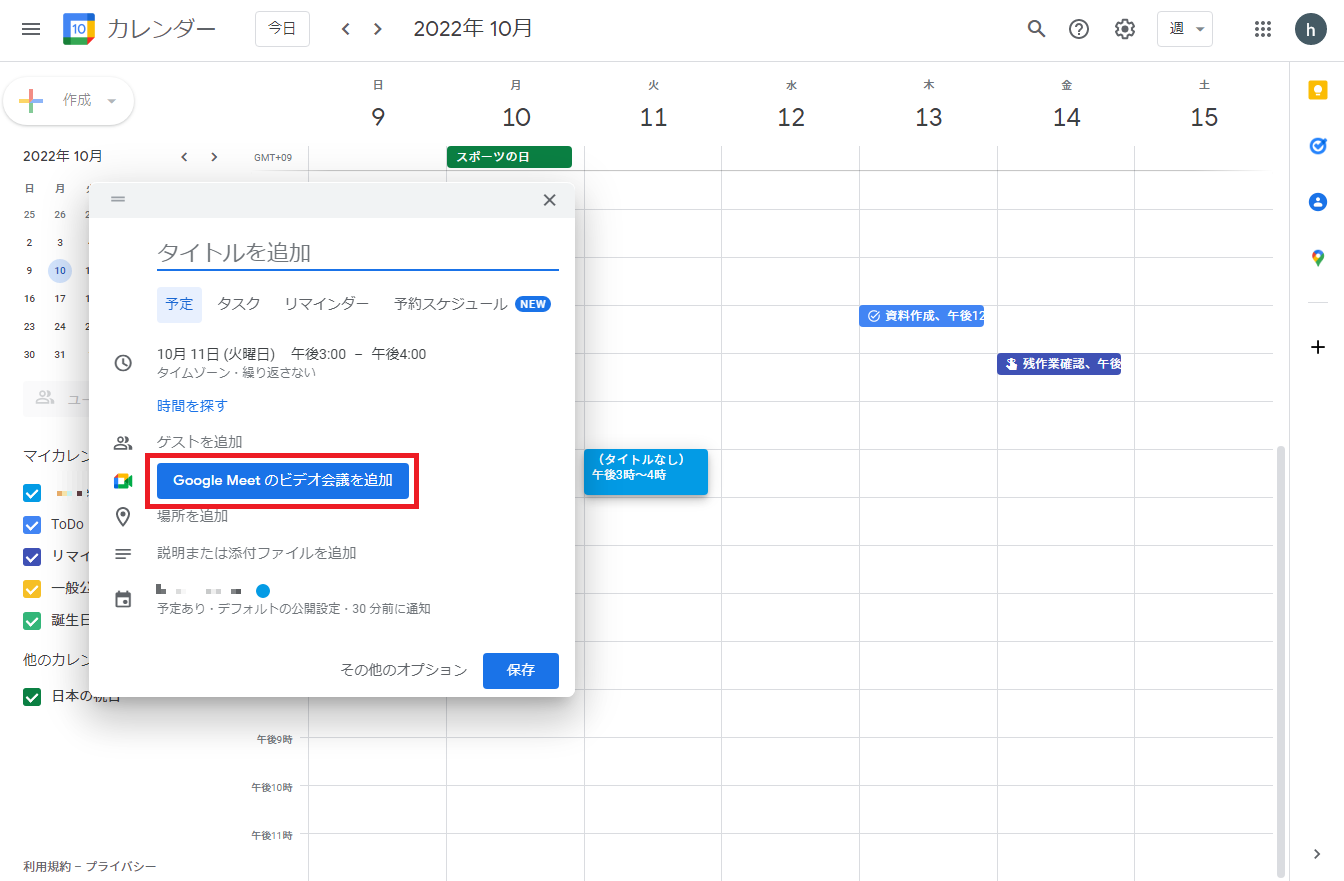Go to next week with chevron
The image size is (1344, 881).
(x=377, y=29)
